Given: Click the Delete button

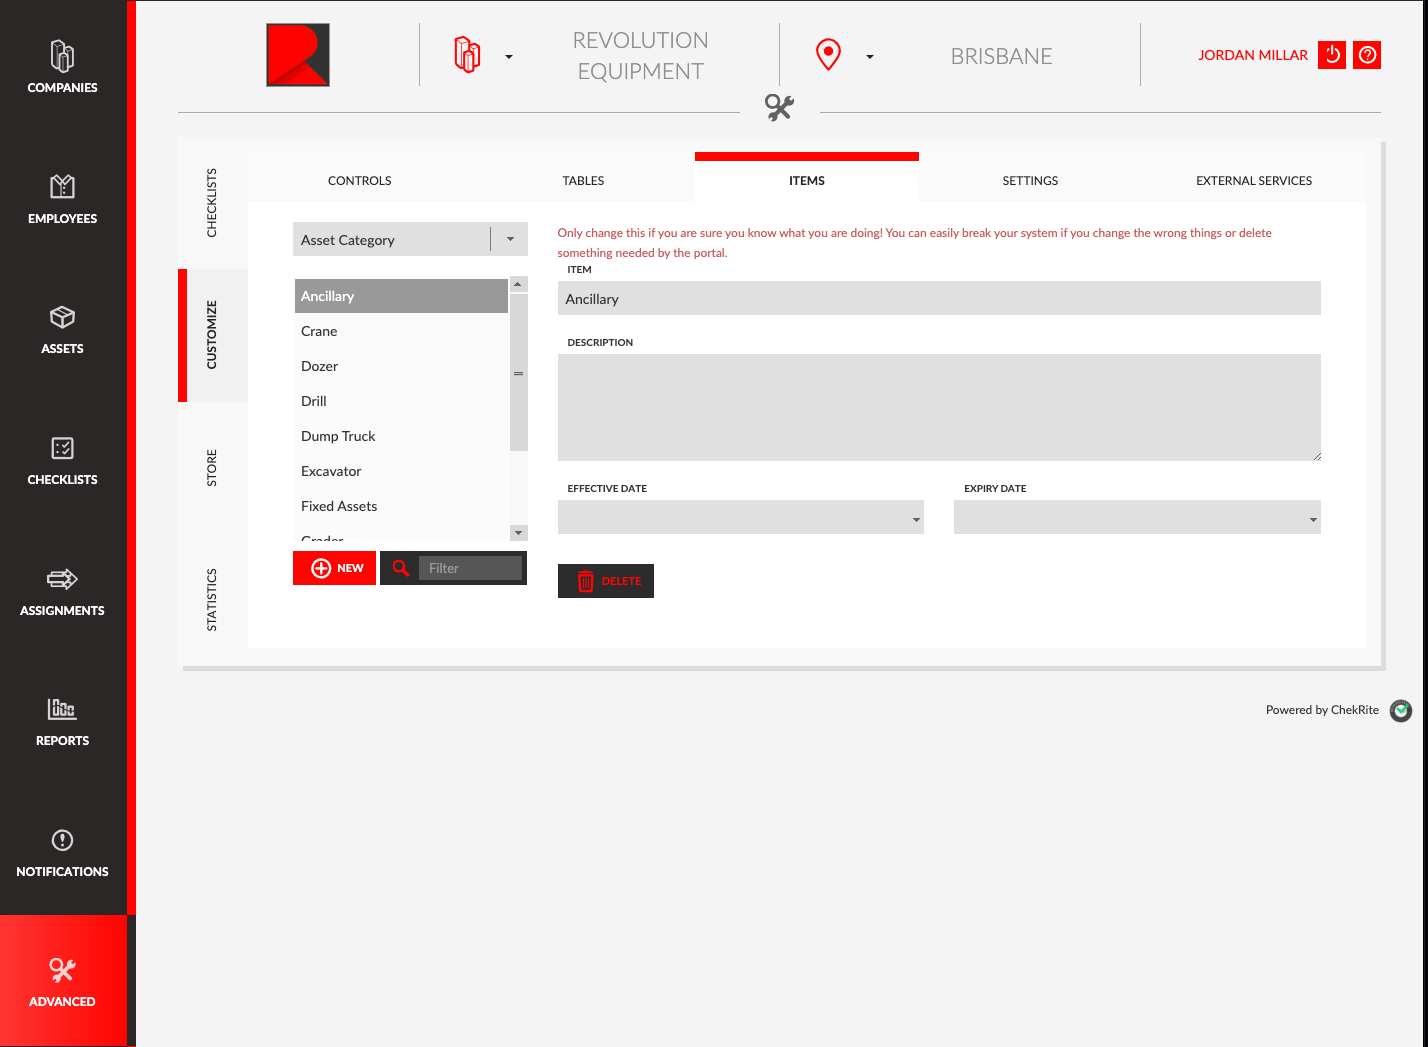Looking at the screenshot, I should 606,581.
